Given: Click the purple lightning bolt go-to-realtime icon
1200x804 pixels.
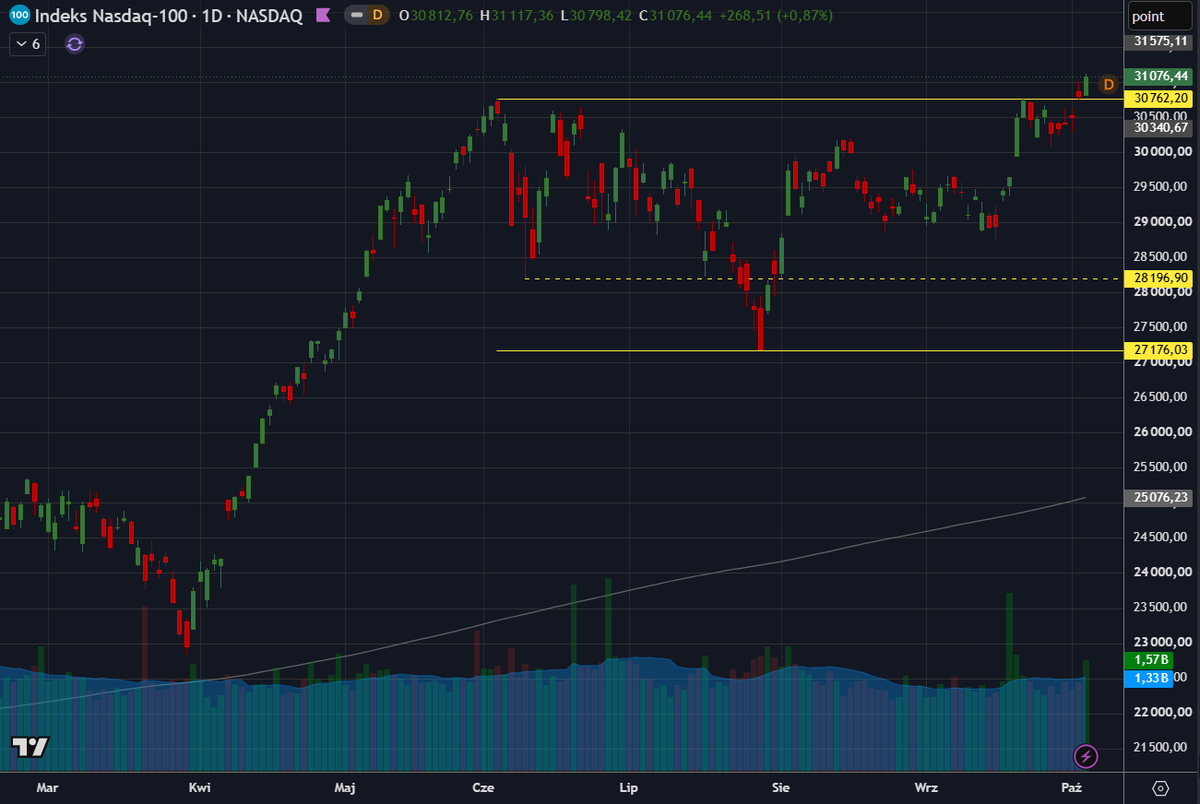Looking at the screenshot, I should tap(1086, 757).
